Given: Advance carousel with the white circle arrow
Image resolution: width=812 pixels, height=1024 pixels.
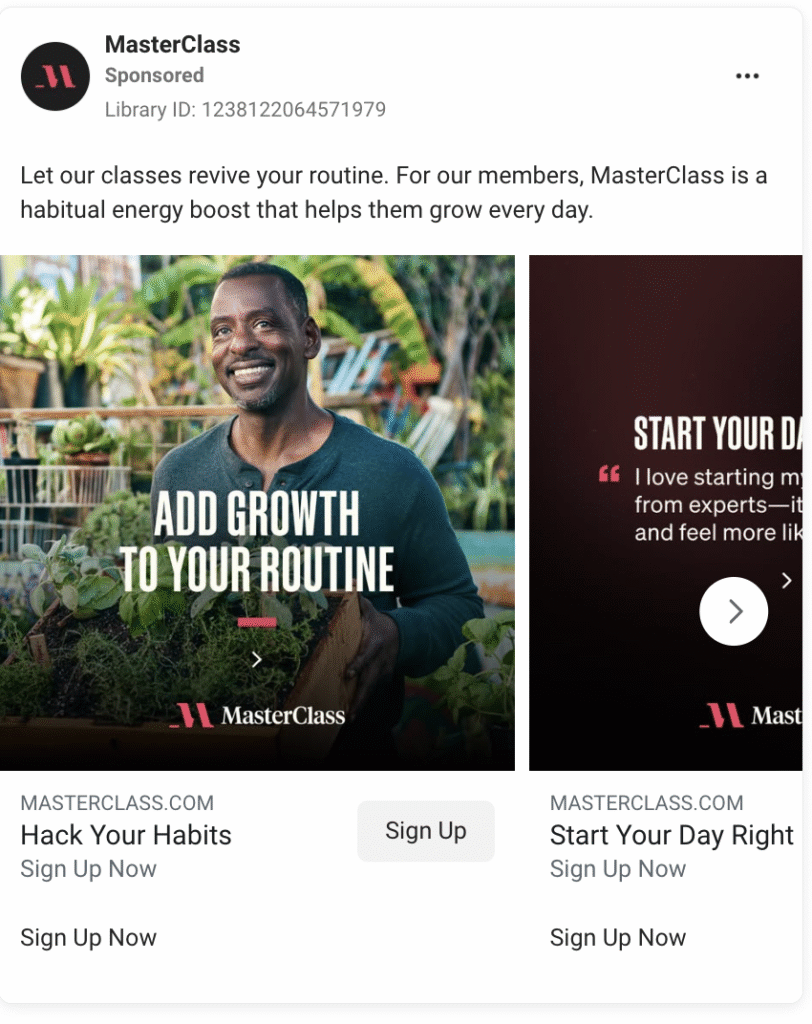Looking at the screenshot, I should (734, 611).
